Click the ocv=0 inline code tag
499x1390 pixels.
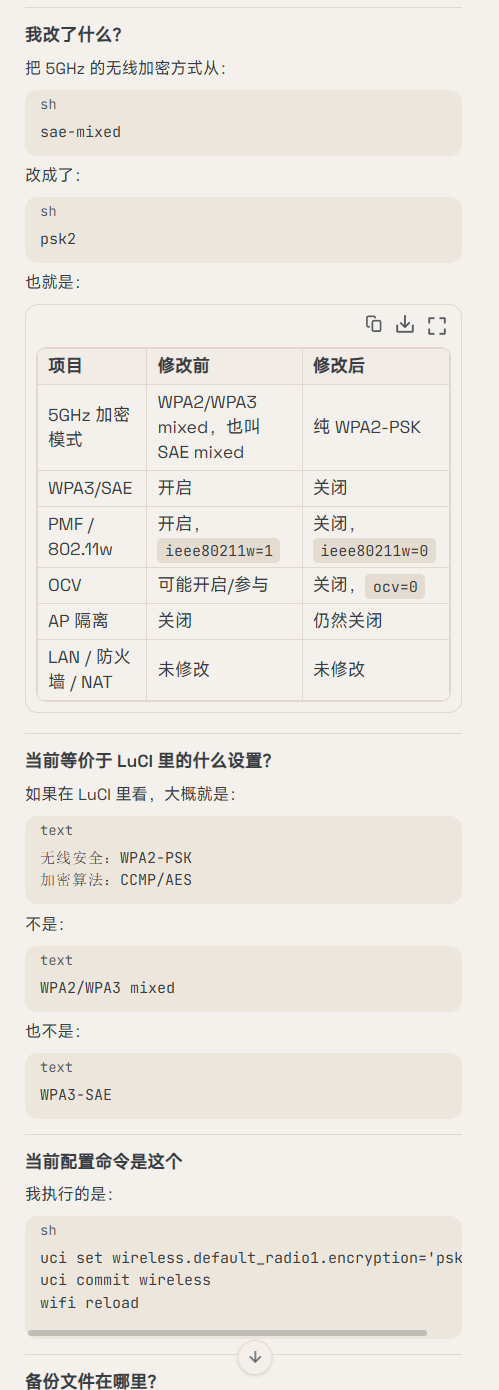(395, 586)
